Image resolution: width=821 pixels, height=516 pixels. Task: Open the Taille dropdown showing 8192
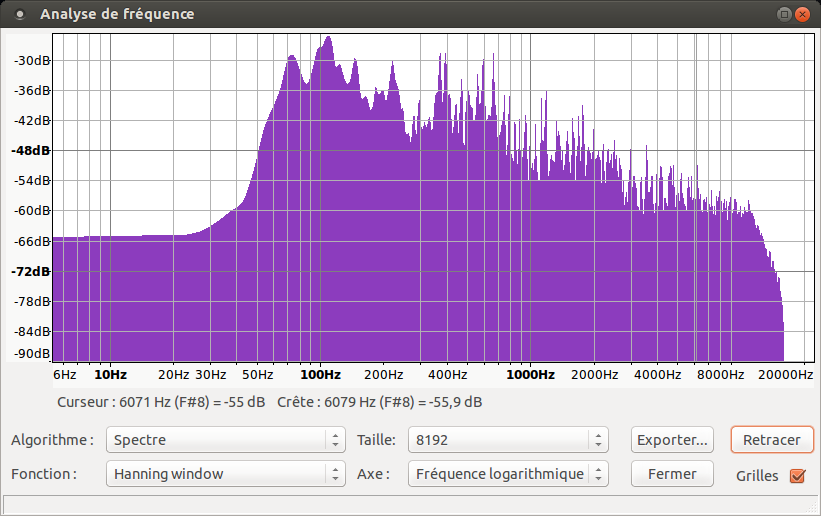pos(508,440)
